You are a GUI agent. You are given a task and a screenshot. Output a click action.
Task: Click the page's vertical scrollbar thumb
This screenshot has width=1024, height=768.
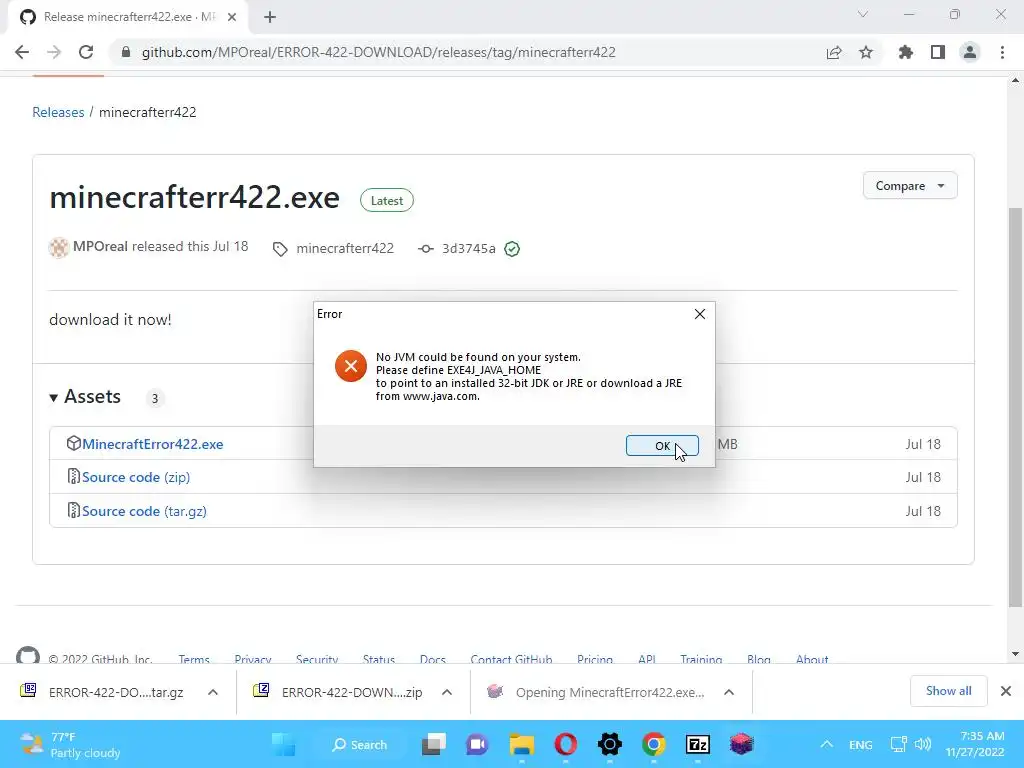(1015, 408)
